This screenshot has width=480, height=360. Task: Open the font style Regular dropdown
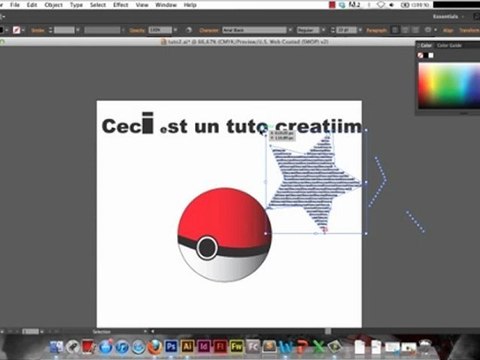[323, 30]
